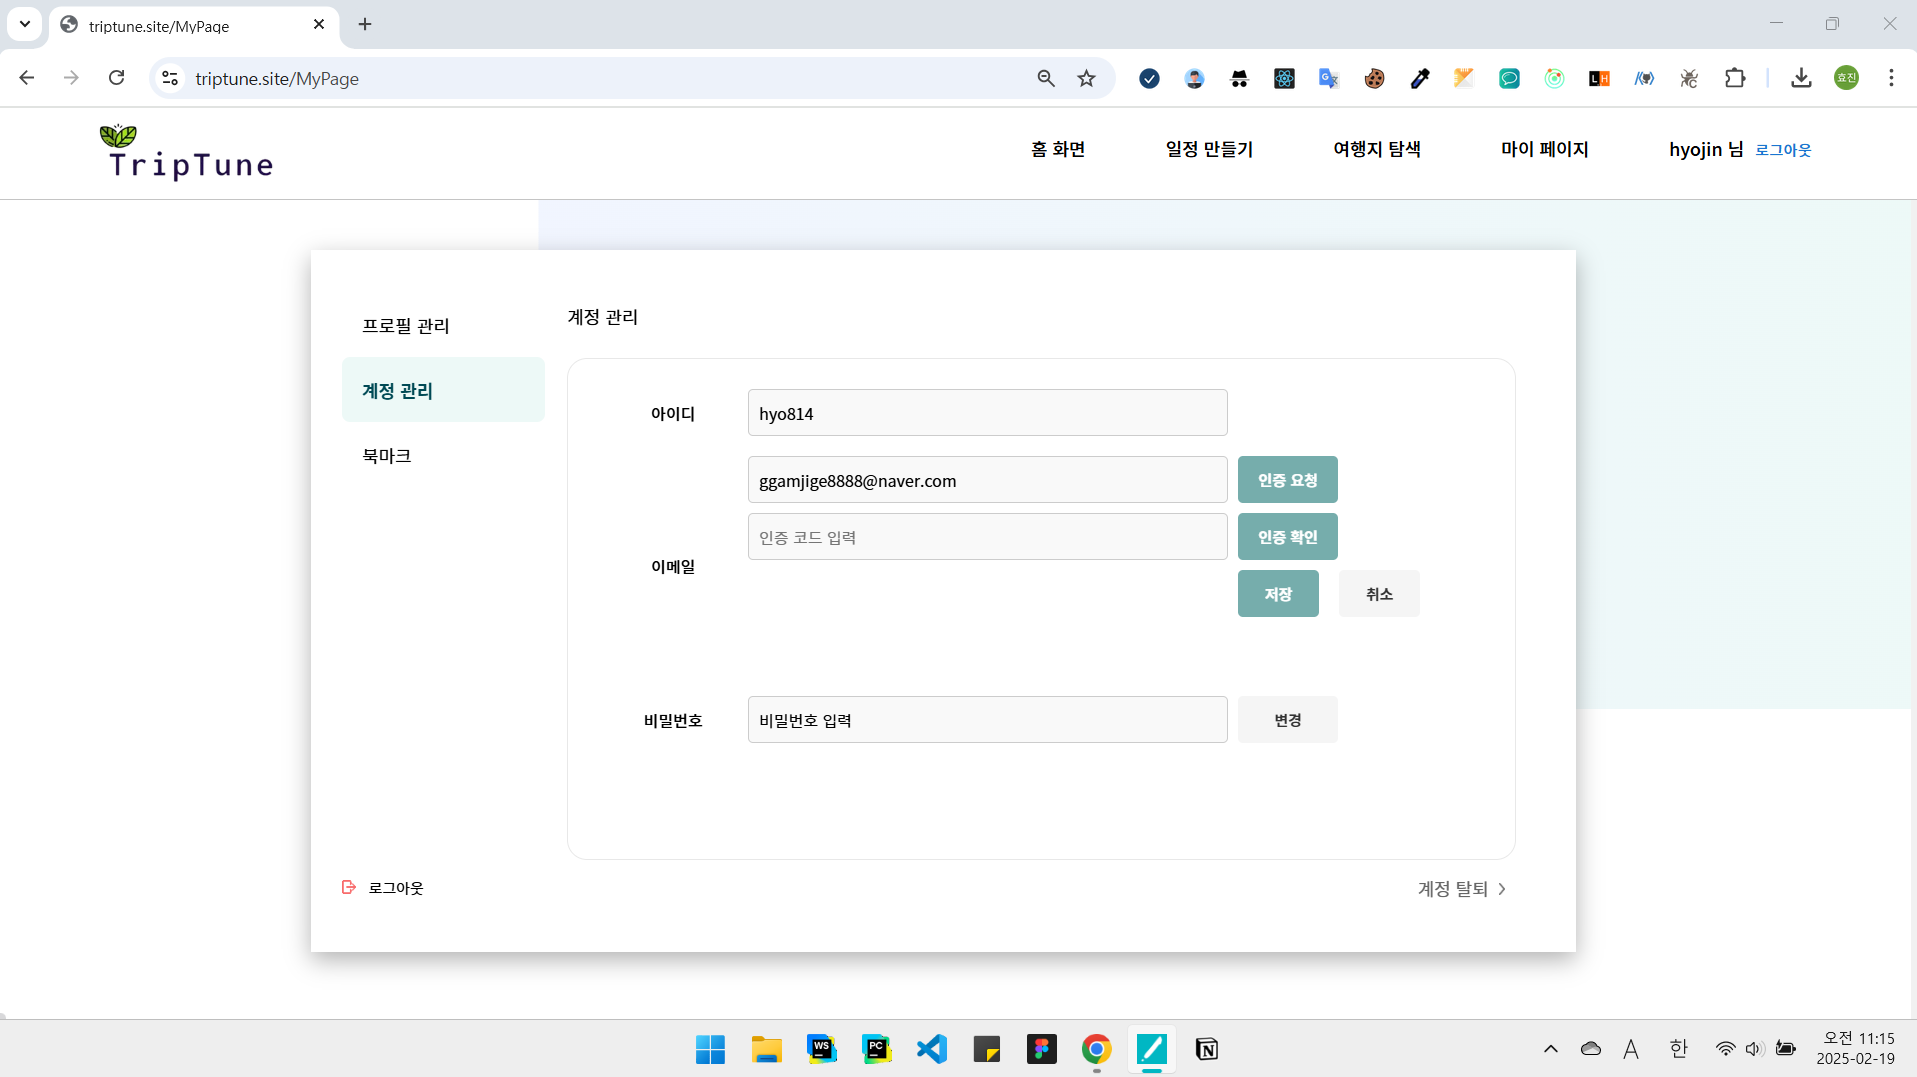Bookmark this page with the star icon

click(1086, 78)
